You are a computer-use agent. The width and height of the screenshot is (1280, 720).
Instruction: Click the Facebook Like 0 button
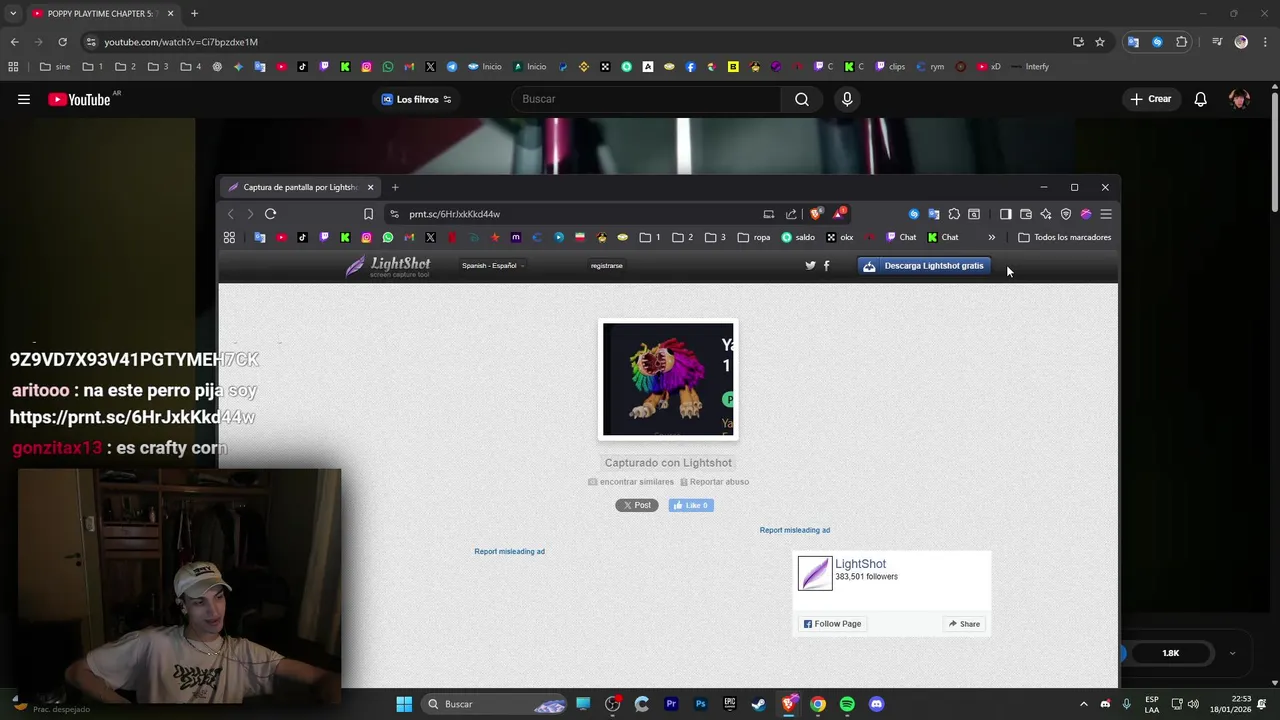click(691, 505)
